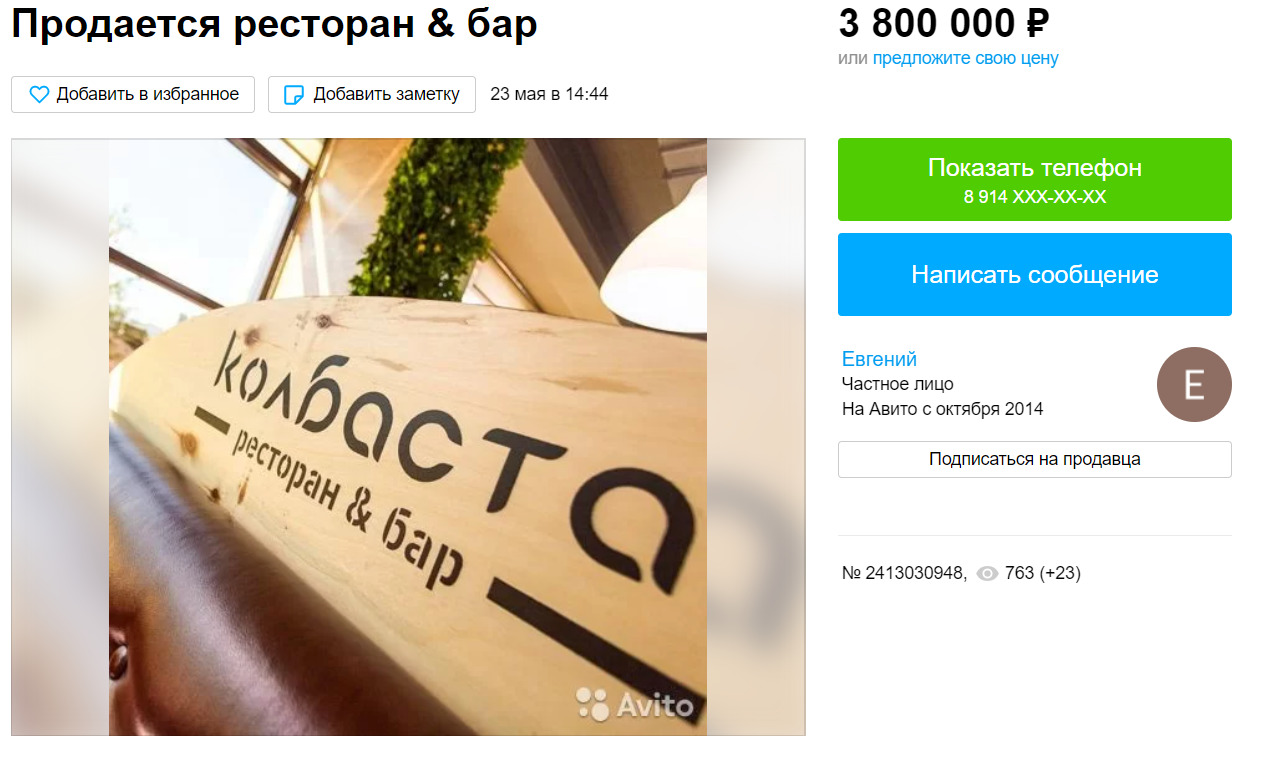Image resolution: width=1269 pixels, height=757 pixels.
Task: Click the heart icon for favorites
Action: (39, 95)
